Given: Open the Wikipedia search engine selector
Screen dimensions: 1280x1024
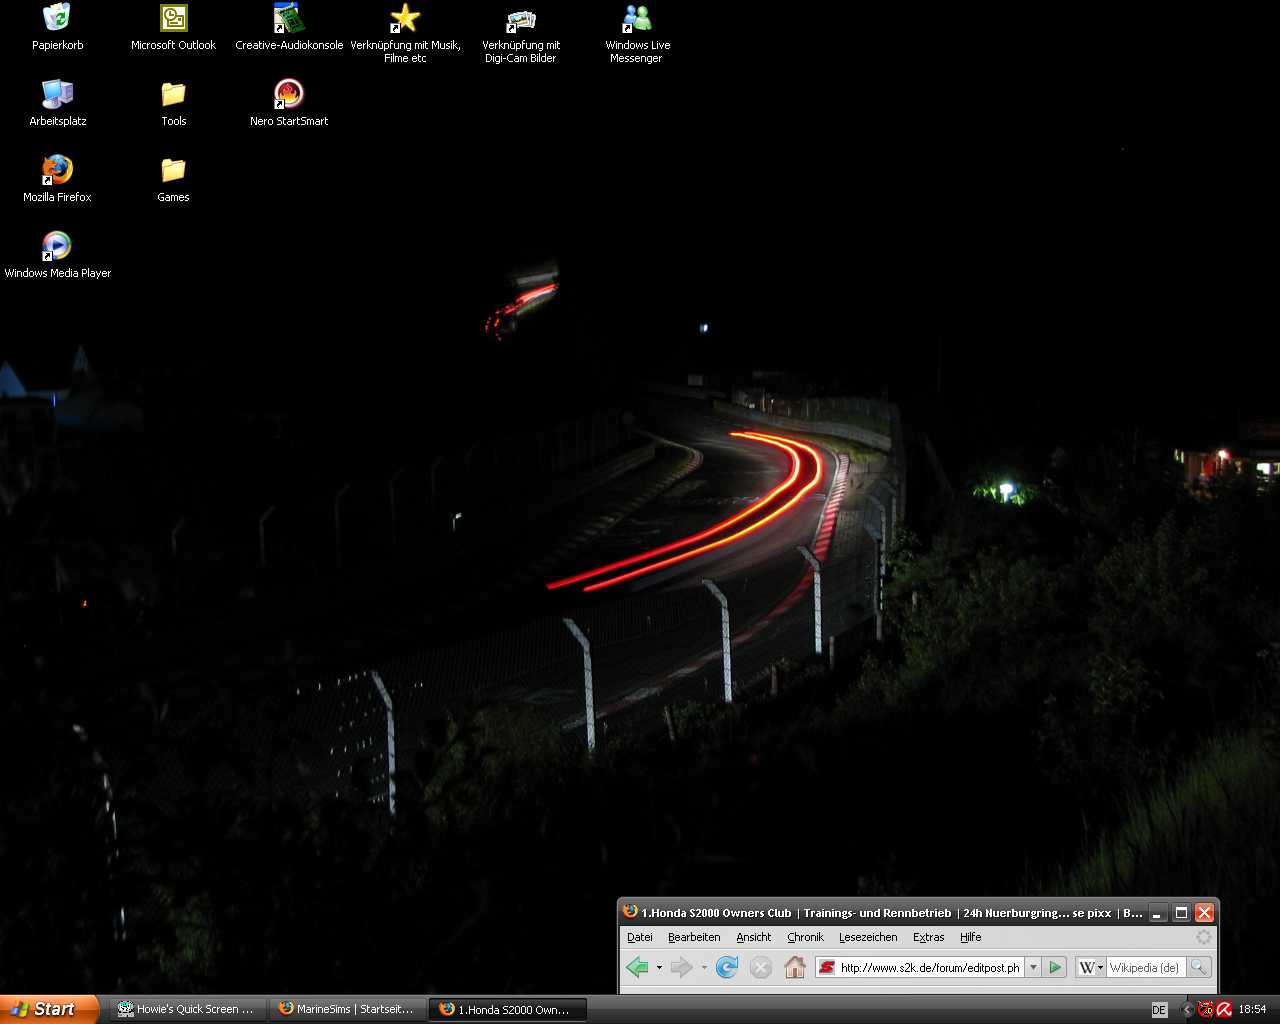Looking at the screenshot, I should click(1091, 967).
